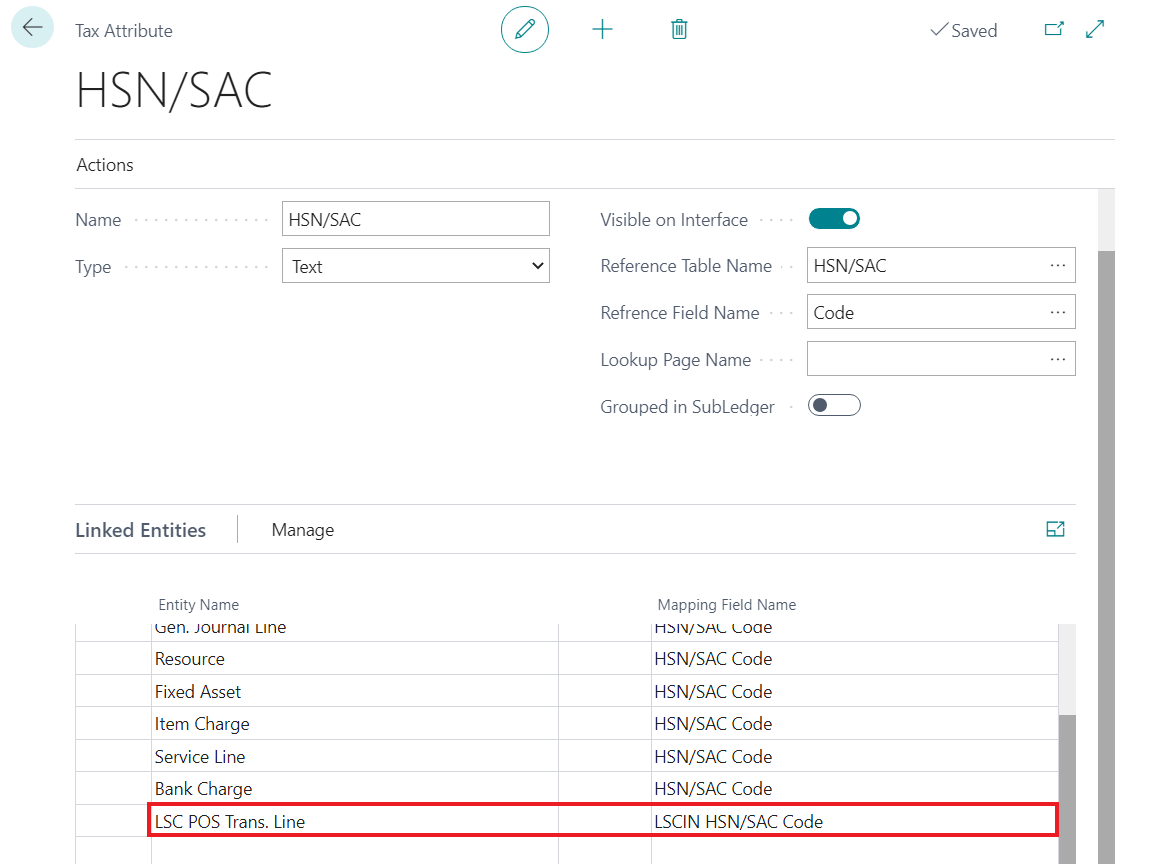This screenshot has height=864, width=1165.
Task: Click the pencil edit icon
Action: [525, 30]
